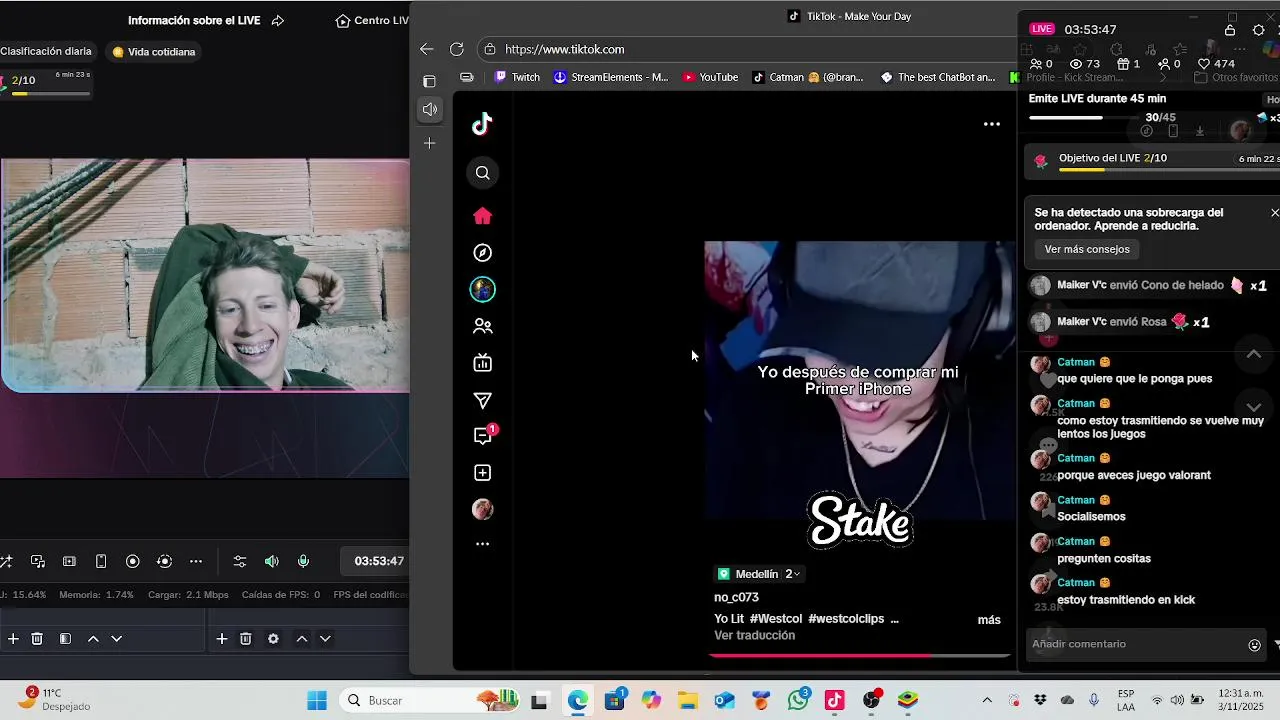Click the TikTok logo
The width and height of the screenshot is (1280, 720).
482,124
